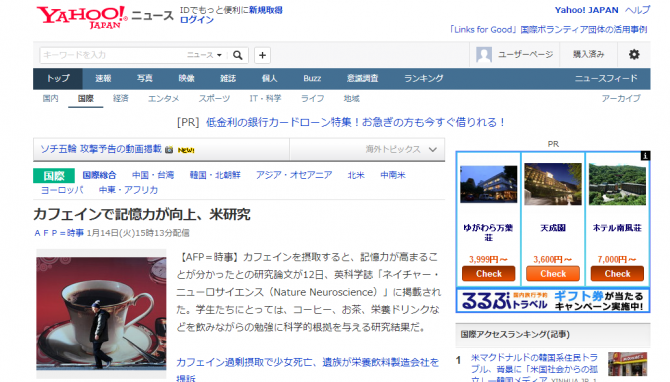The width and height of the screenshot is (670, 382).
Task: Select the 雑誌 tab
Action: [228, 78]
